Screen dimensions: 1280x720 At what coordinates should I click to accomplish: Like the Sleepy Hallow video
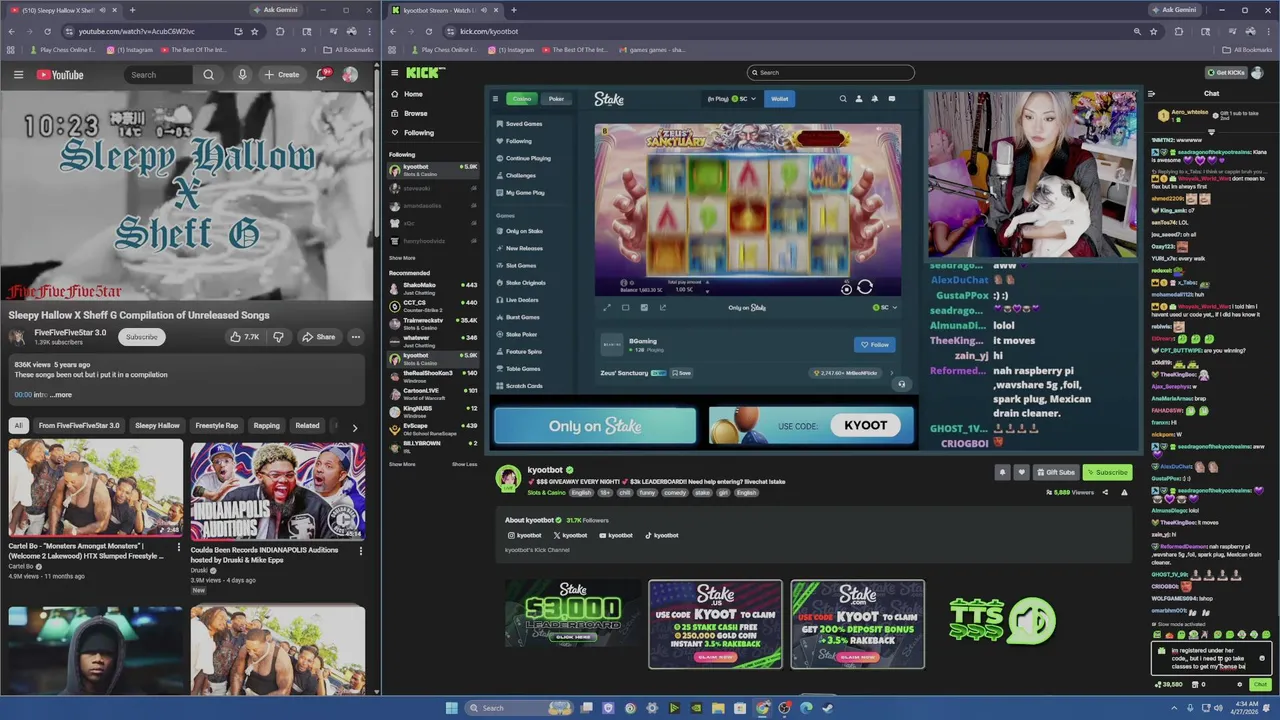(x=245, y=337)
